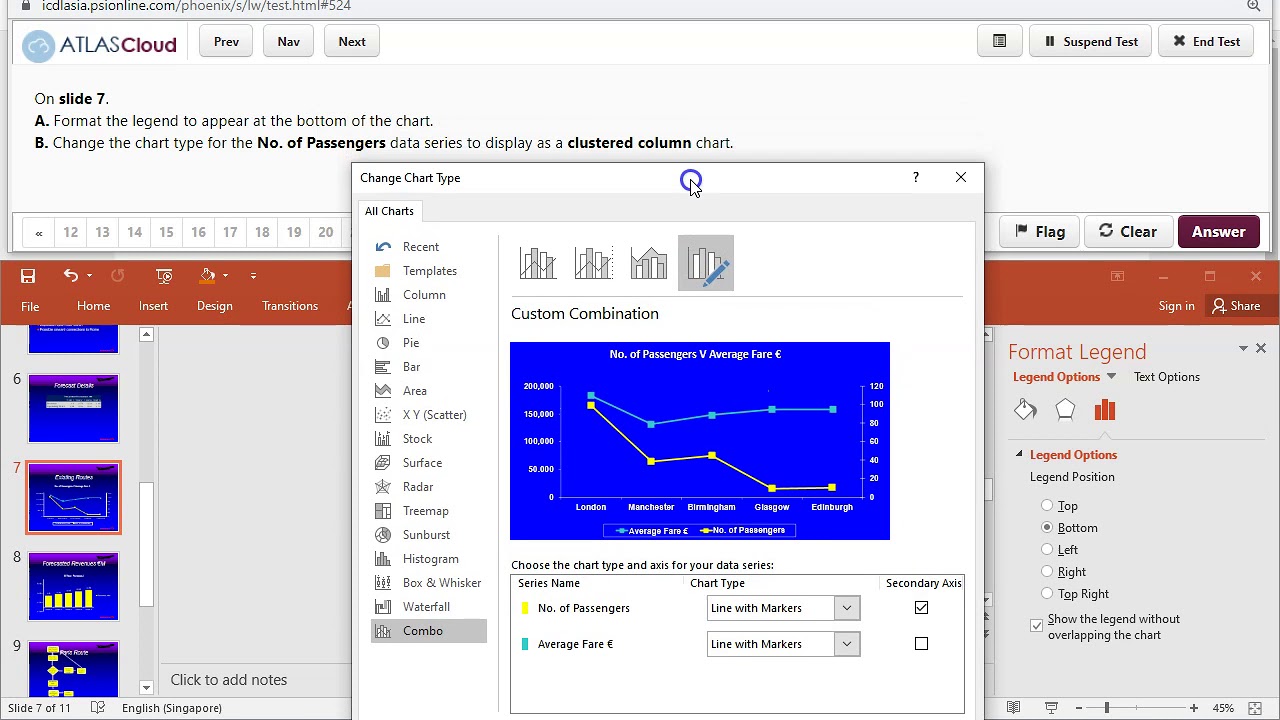Select the Top legend position
Image resolution: width=1280 pixels, height=720 pixels.
tap(1047, 506)
